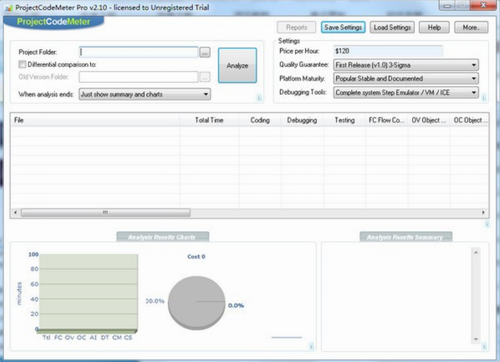Sort by Total Time column header
The image size is (500, 362).
(209, 120)
